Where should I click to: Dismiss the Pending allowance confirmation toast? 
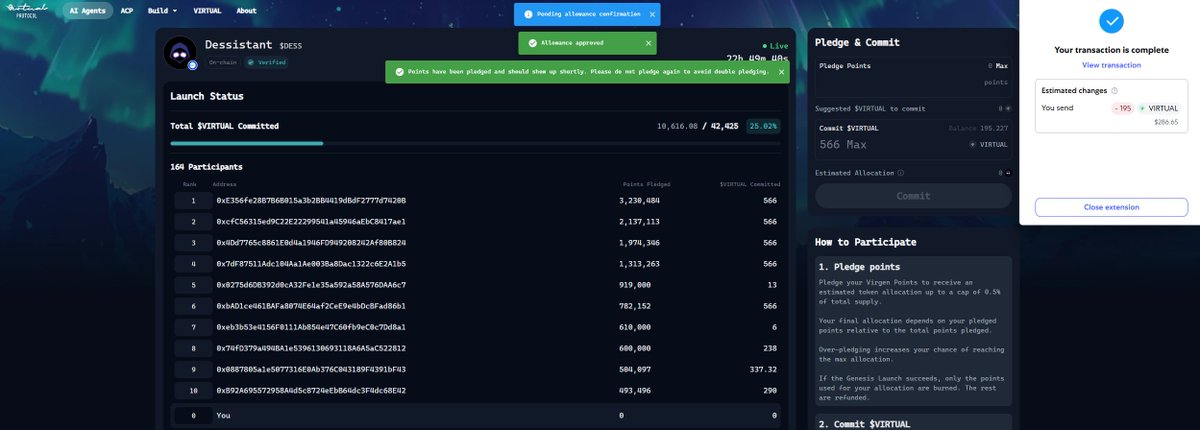point(652,14)
